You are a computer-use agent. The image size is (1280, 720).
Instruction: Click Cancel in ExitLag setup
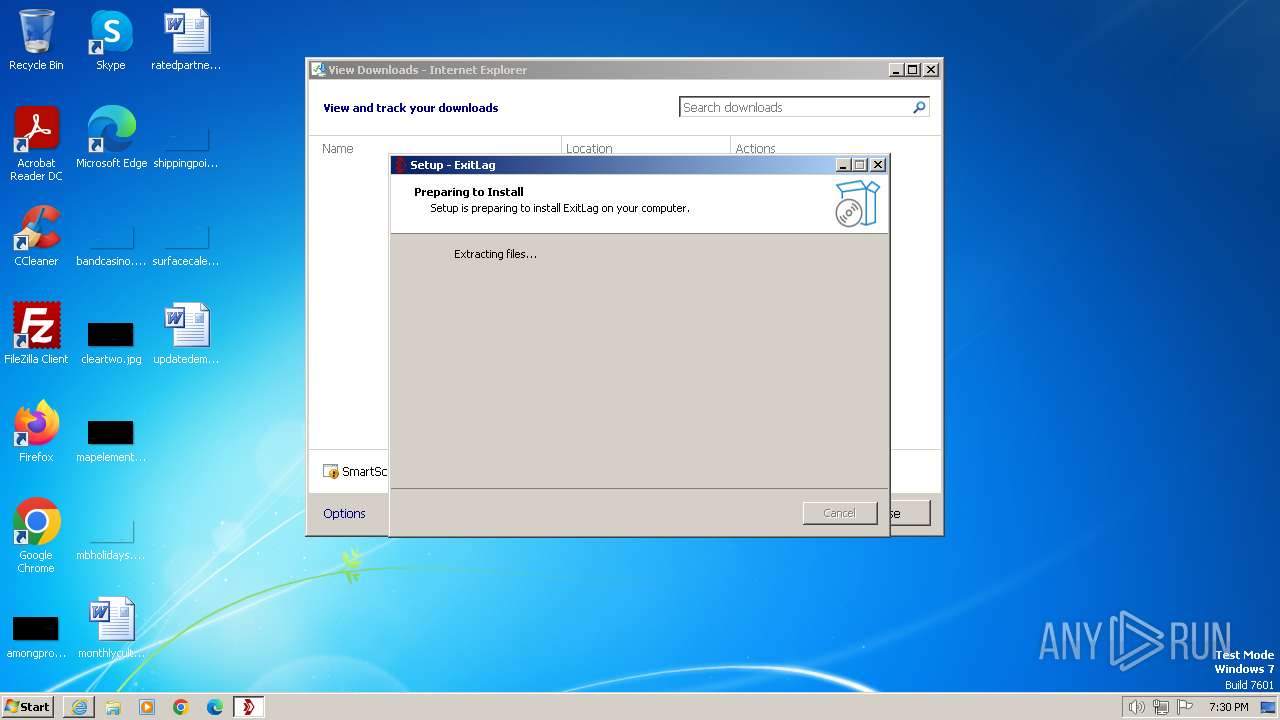(x=839, y=513)
